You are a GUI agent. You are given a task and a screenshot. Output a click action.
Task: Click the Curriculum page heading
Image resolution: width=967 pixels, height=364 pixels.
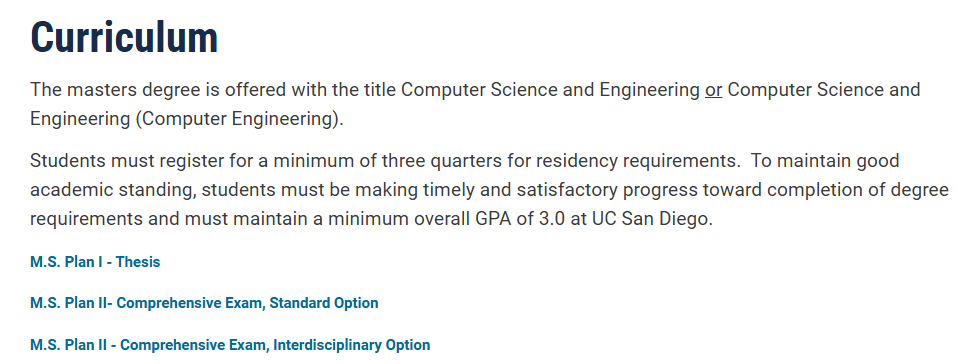pos(124,37)
